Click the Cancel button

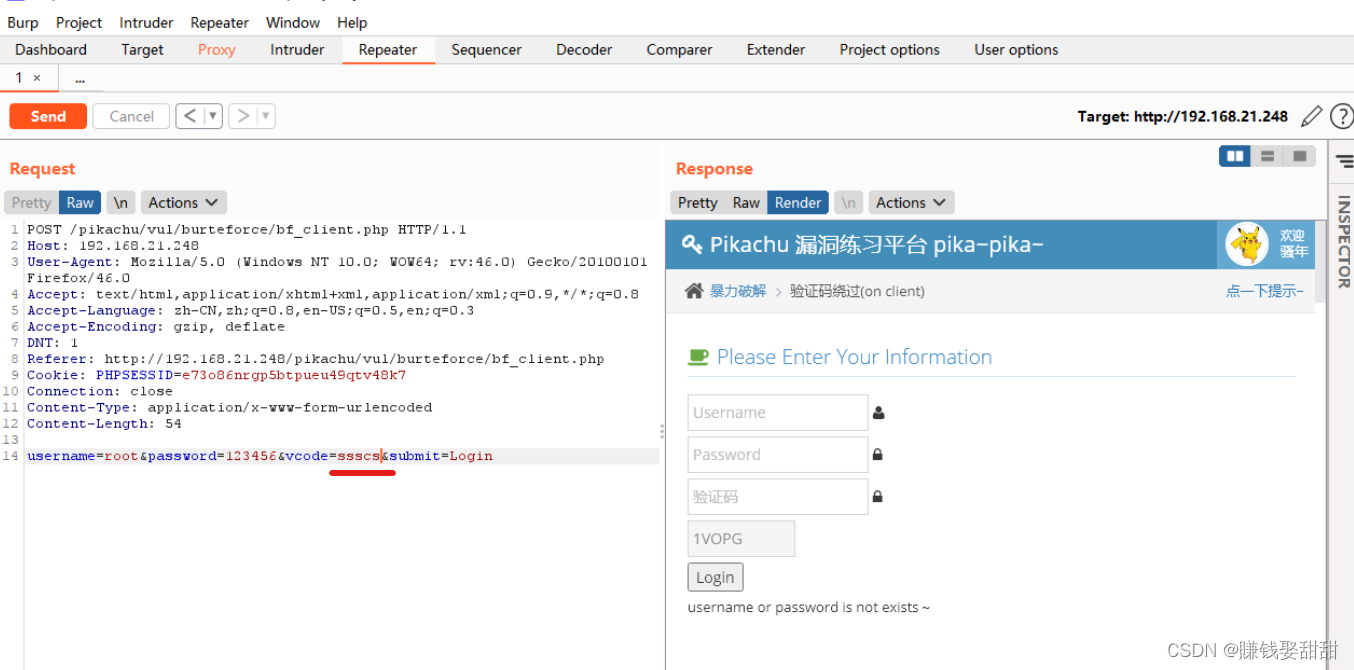131,116
